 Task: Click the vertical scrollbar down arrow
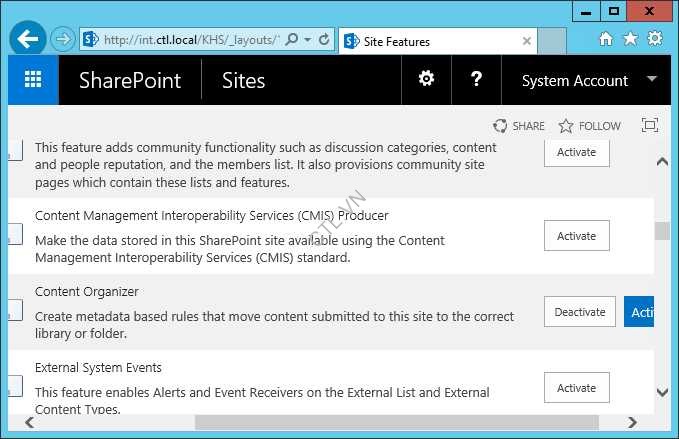(x=661, y=393)
